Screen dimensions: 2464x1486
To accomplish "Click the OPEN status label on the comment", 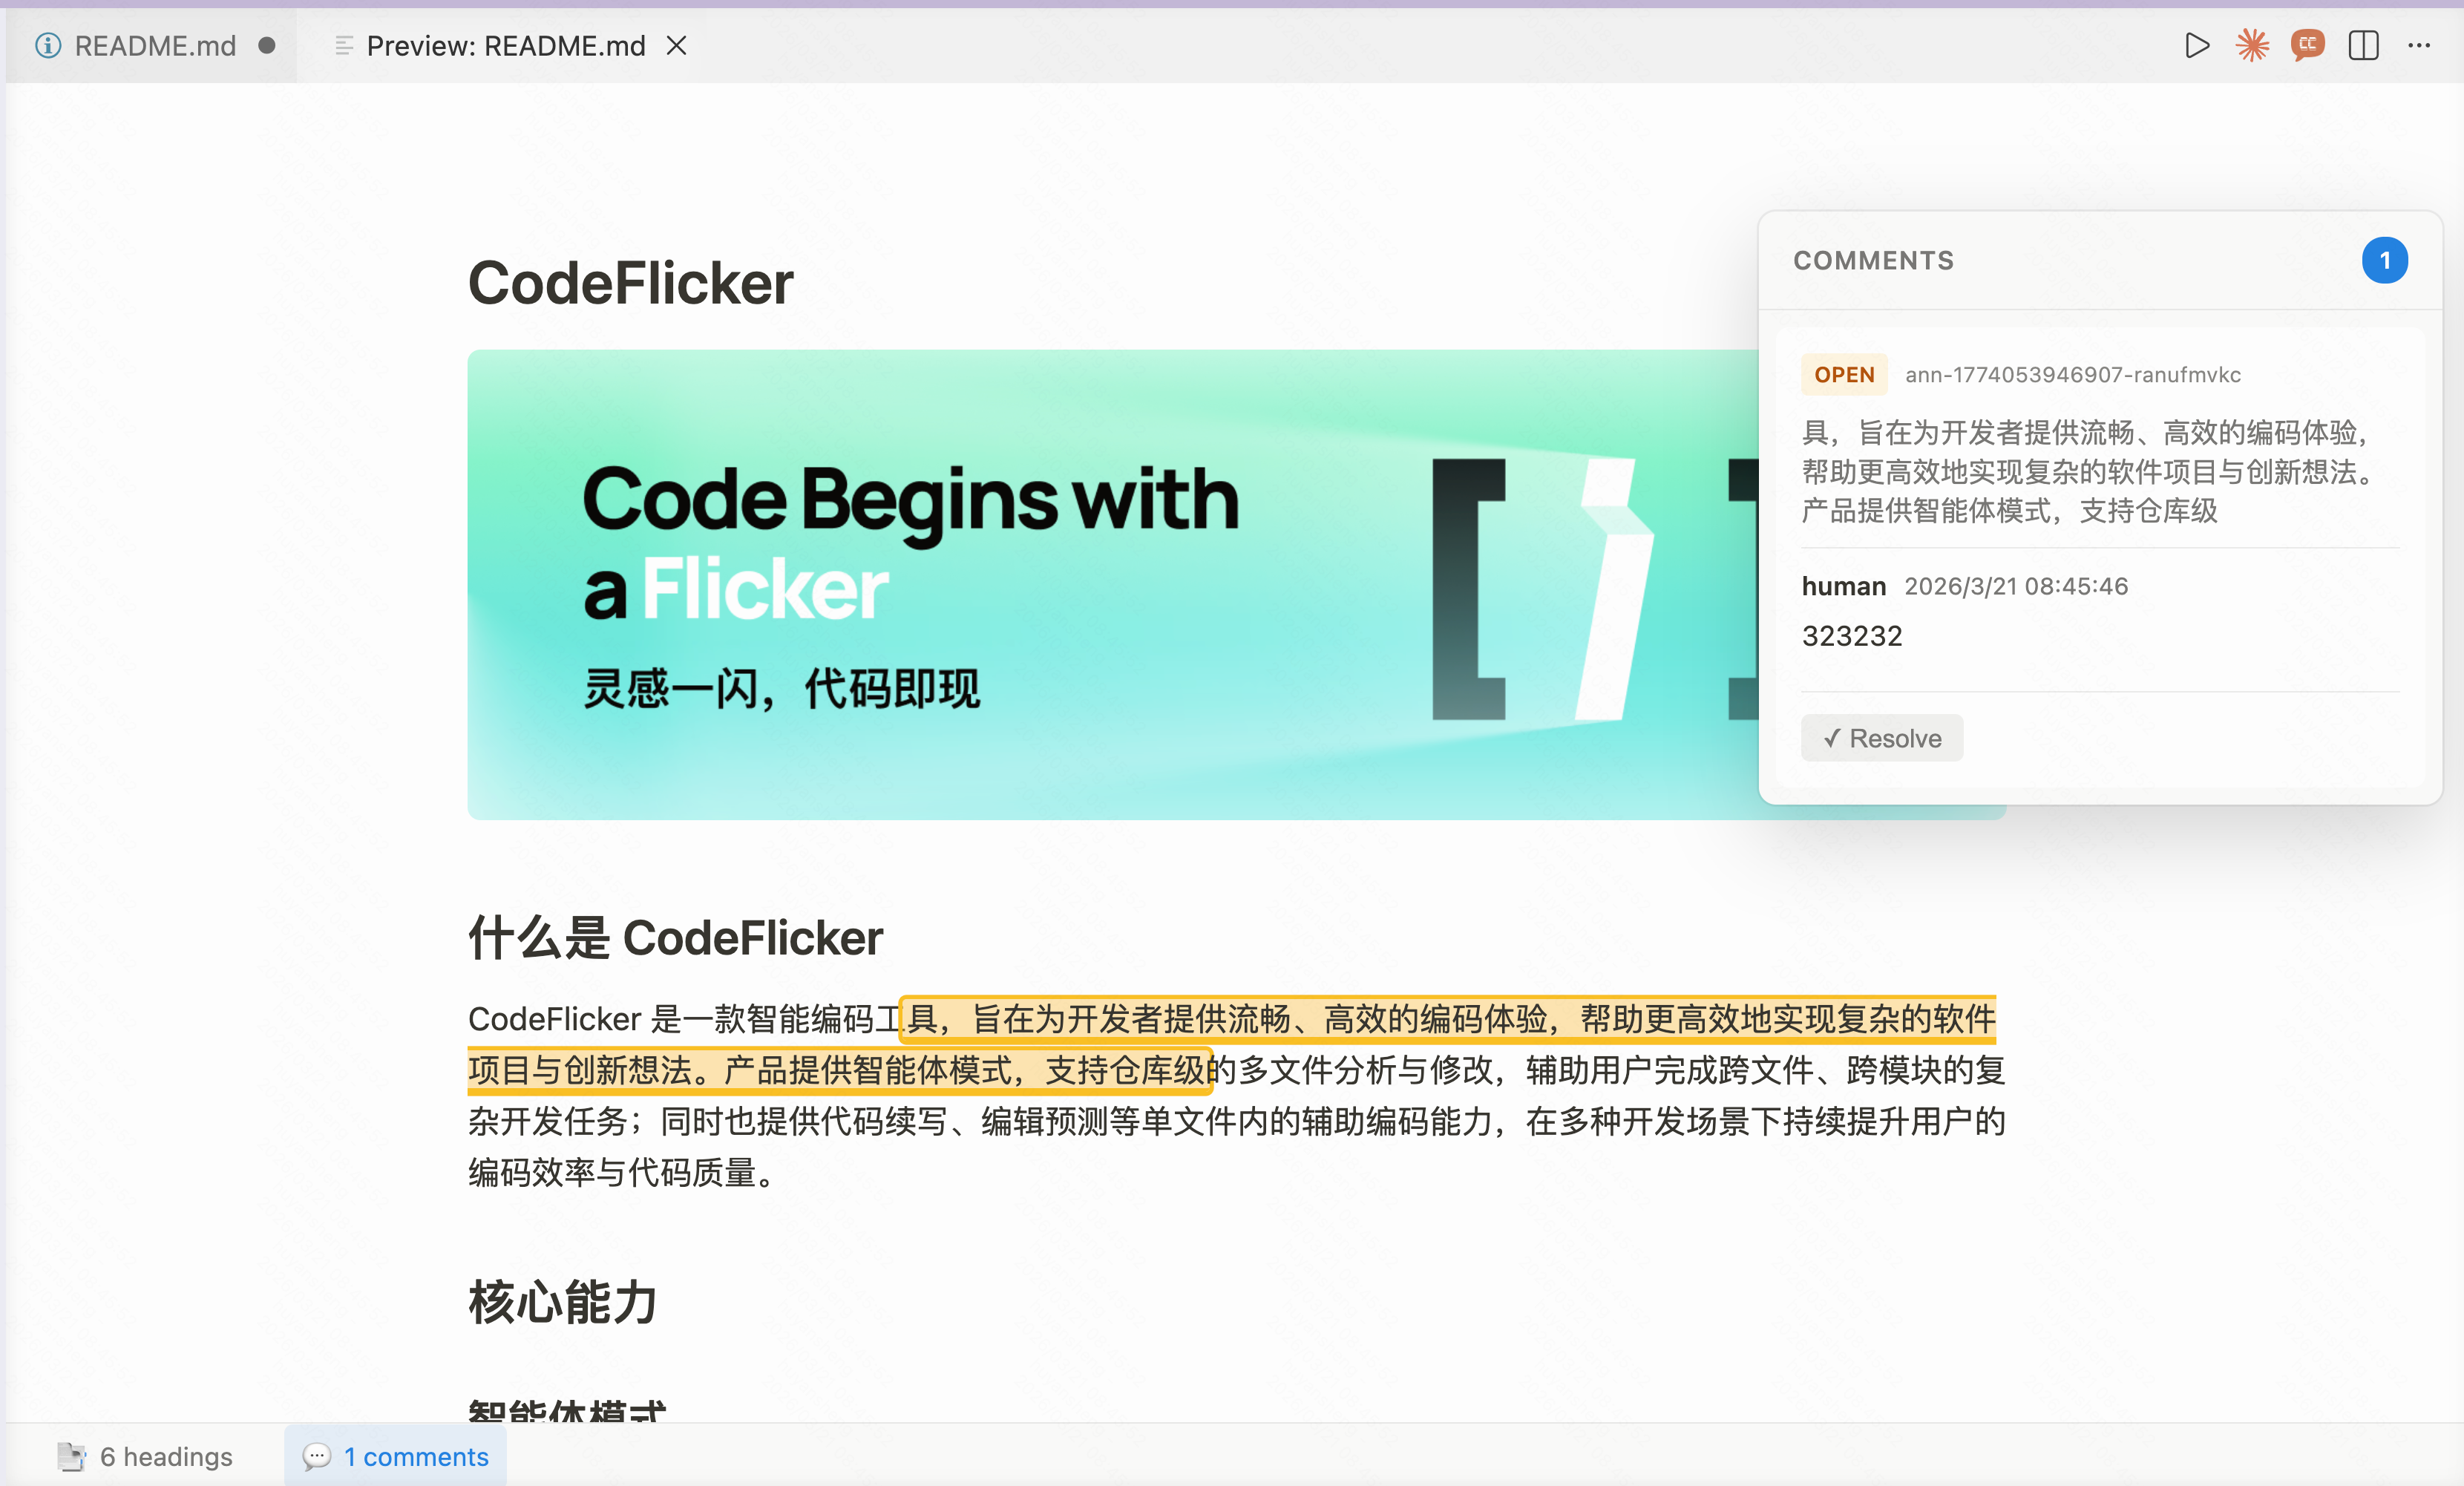I will (1844, 375).
